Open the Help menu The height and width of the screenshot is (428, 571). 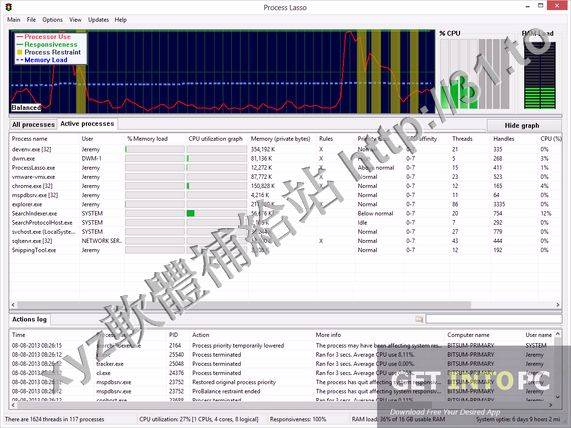pos(121,20)
